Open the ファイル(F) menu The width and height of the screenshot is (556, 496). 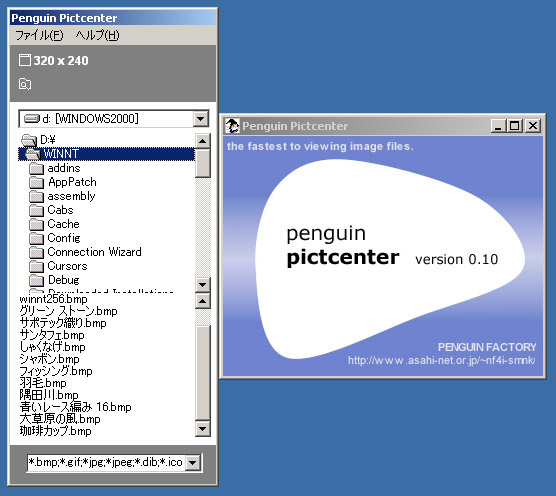[x=39, y=35]
